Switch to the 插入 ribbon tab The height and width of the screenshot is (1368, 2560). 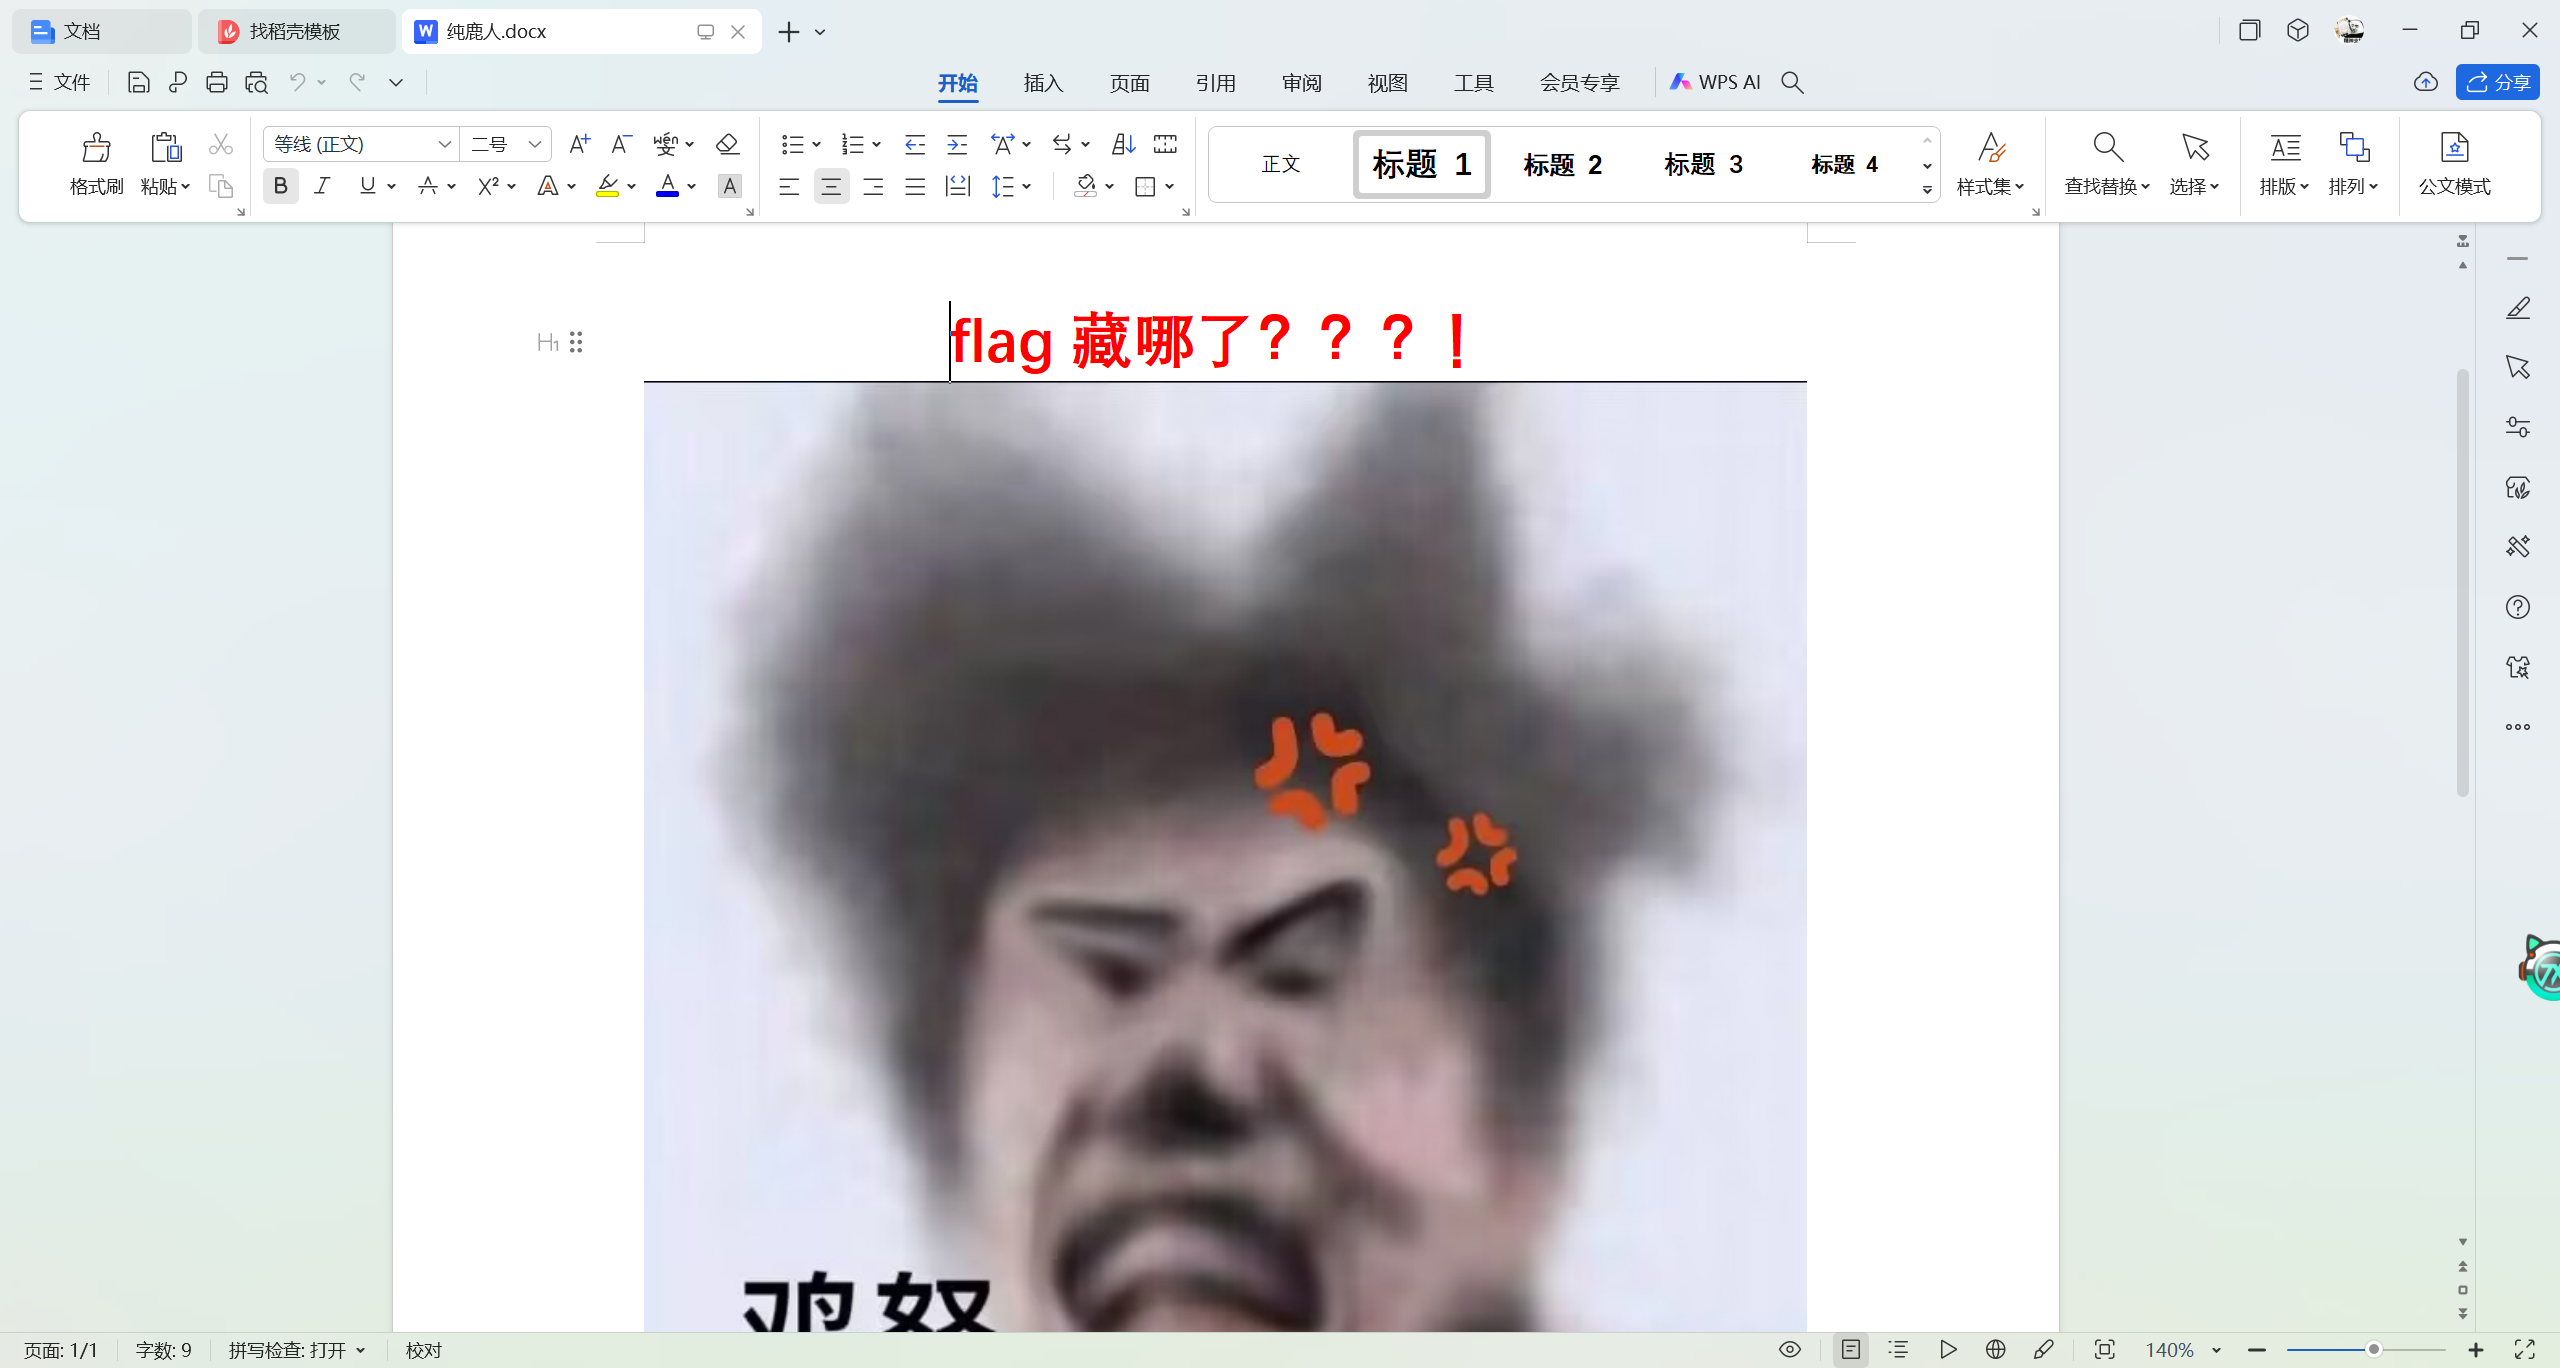1043,82
